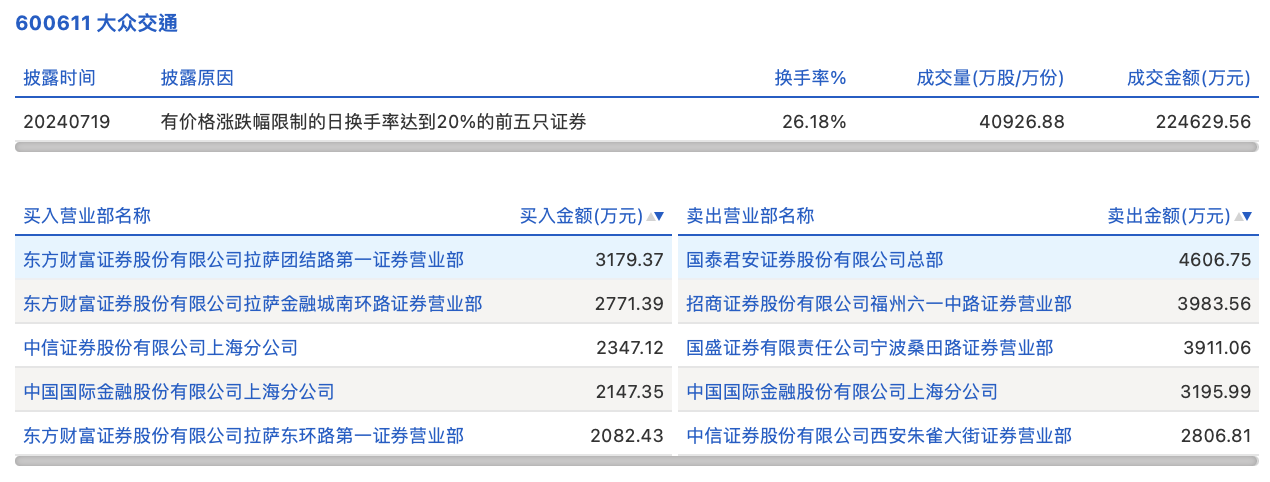The width and height of the screenshot is (1270, 482).
Task: Click the 买入金额(万元) header label
Action: point(581,216)
